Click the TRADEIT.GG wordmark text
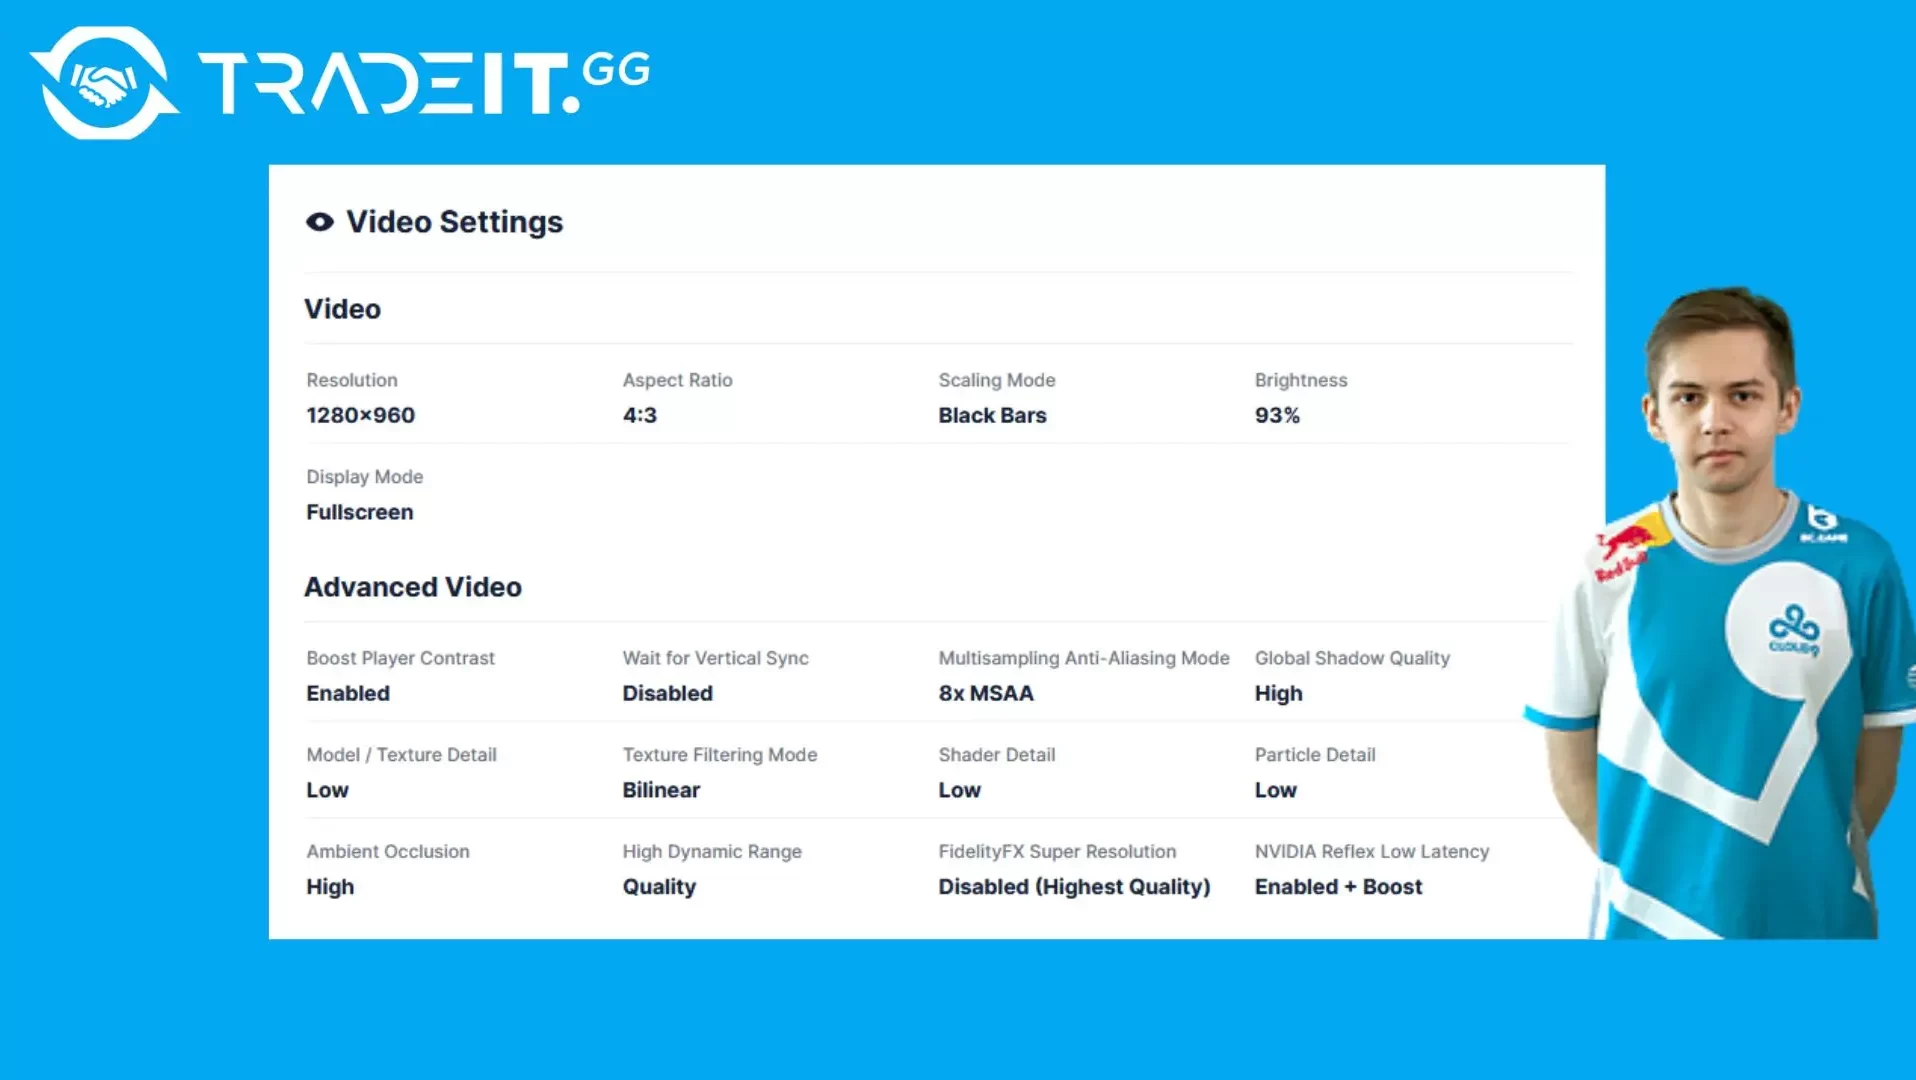This screenshot has height=1080, width=1916. (x=424, y=83)
